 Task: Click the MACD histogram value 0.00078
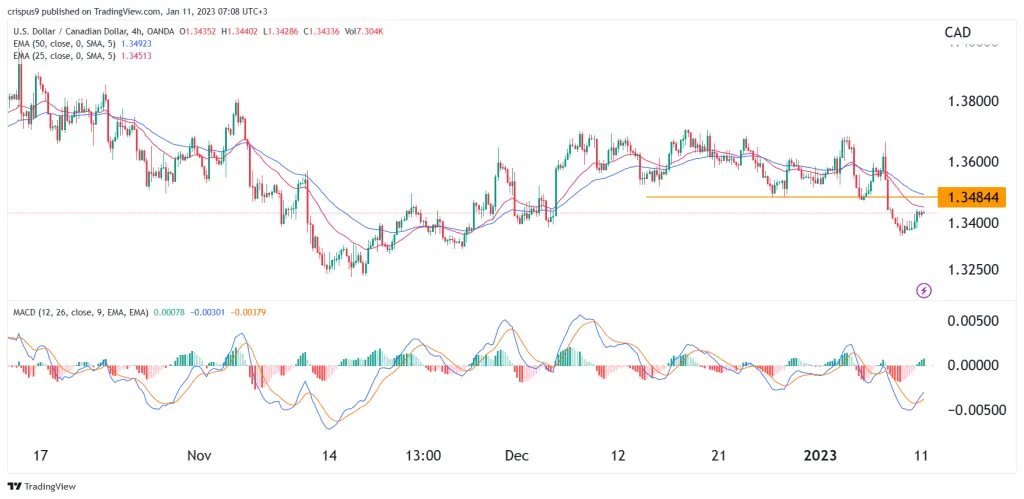(x=169, y=313)
